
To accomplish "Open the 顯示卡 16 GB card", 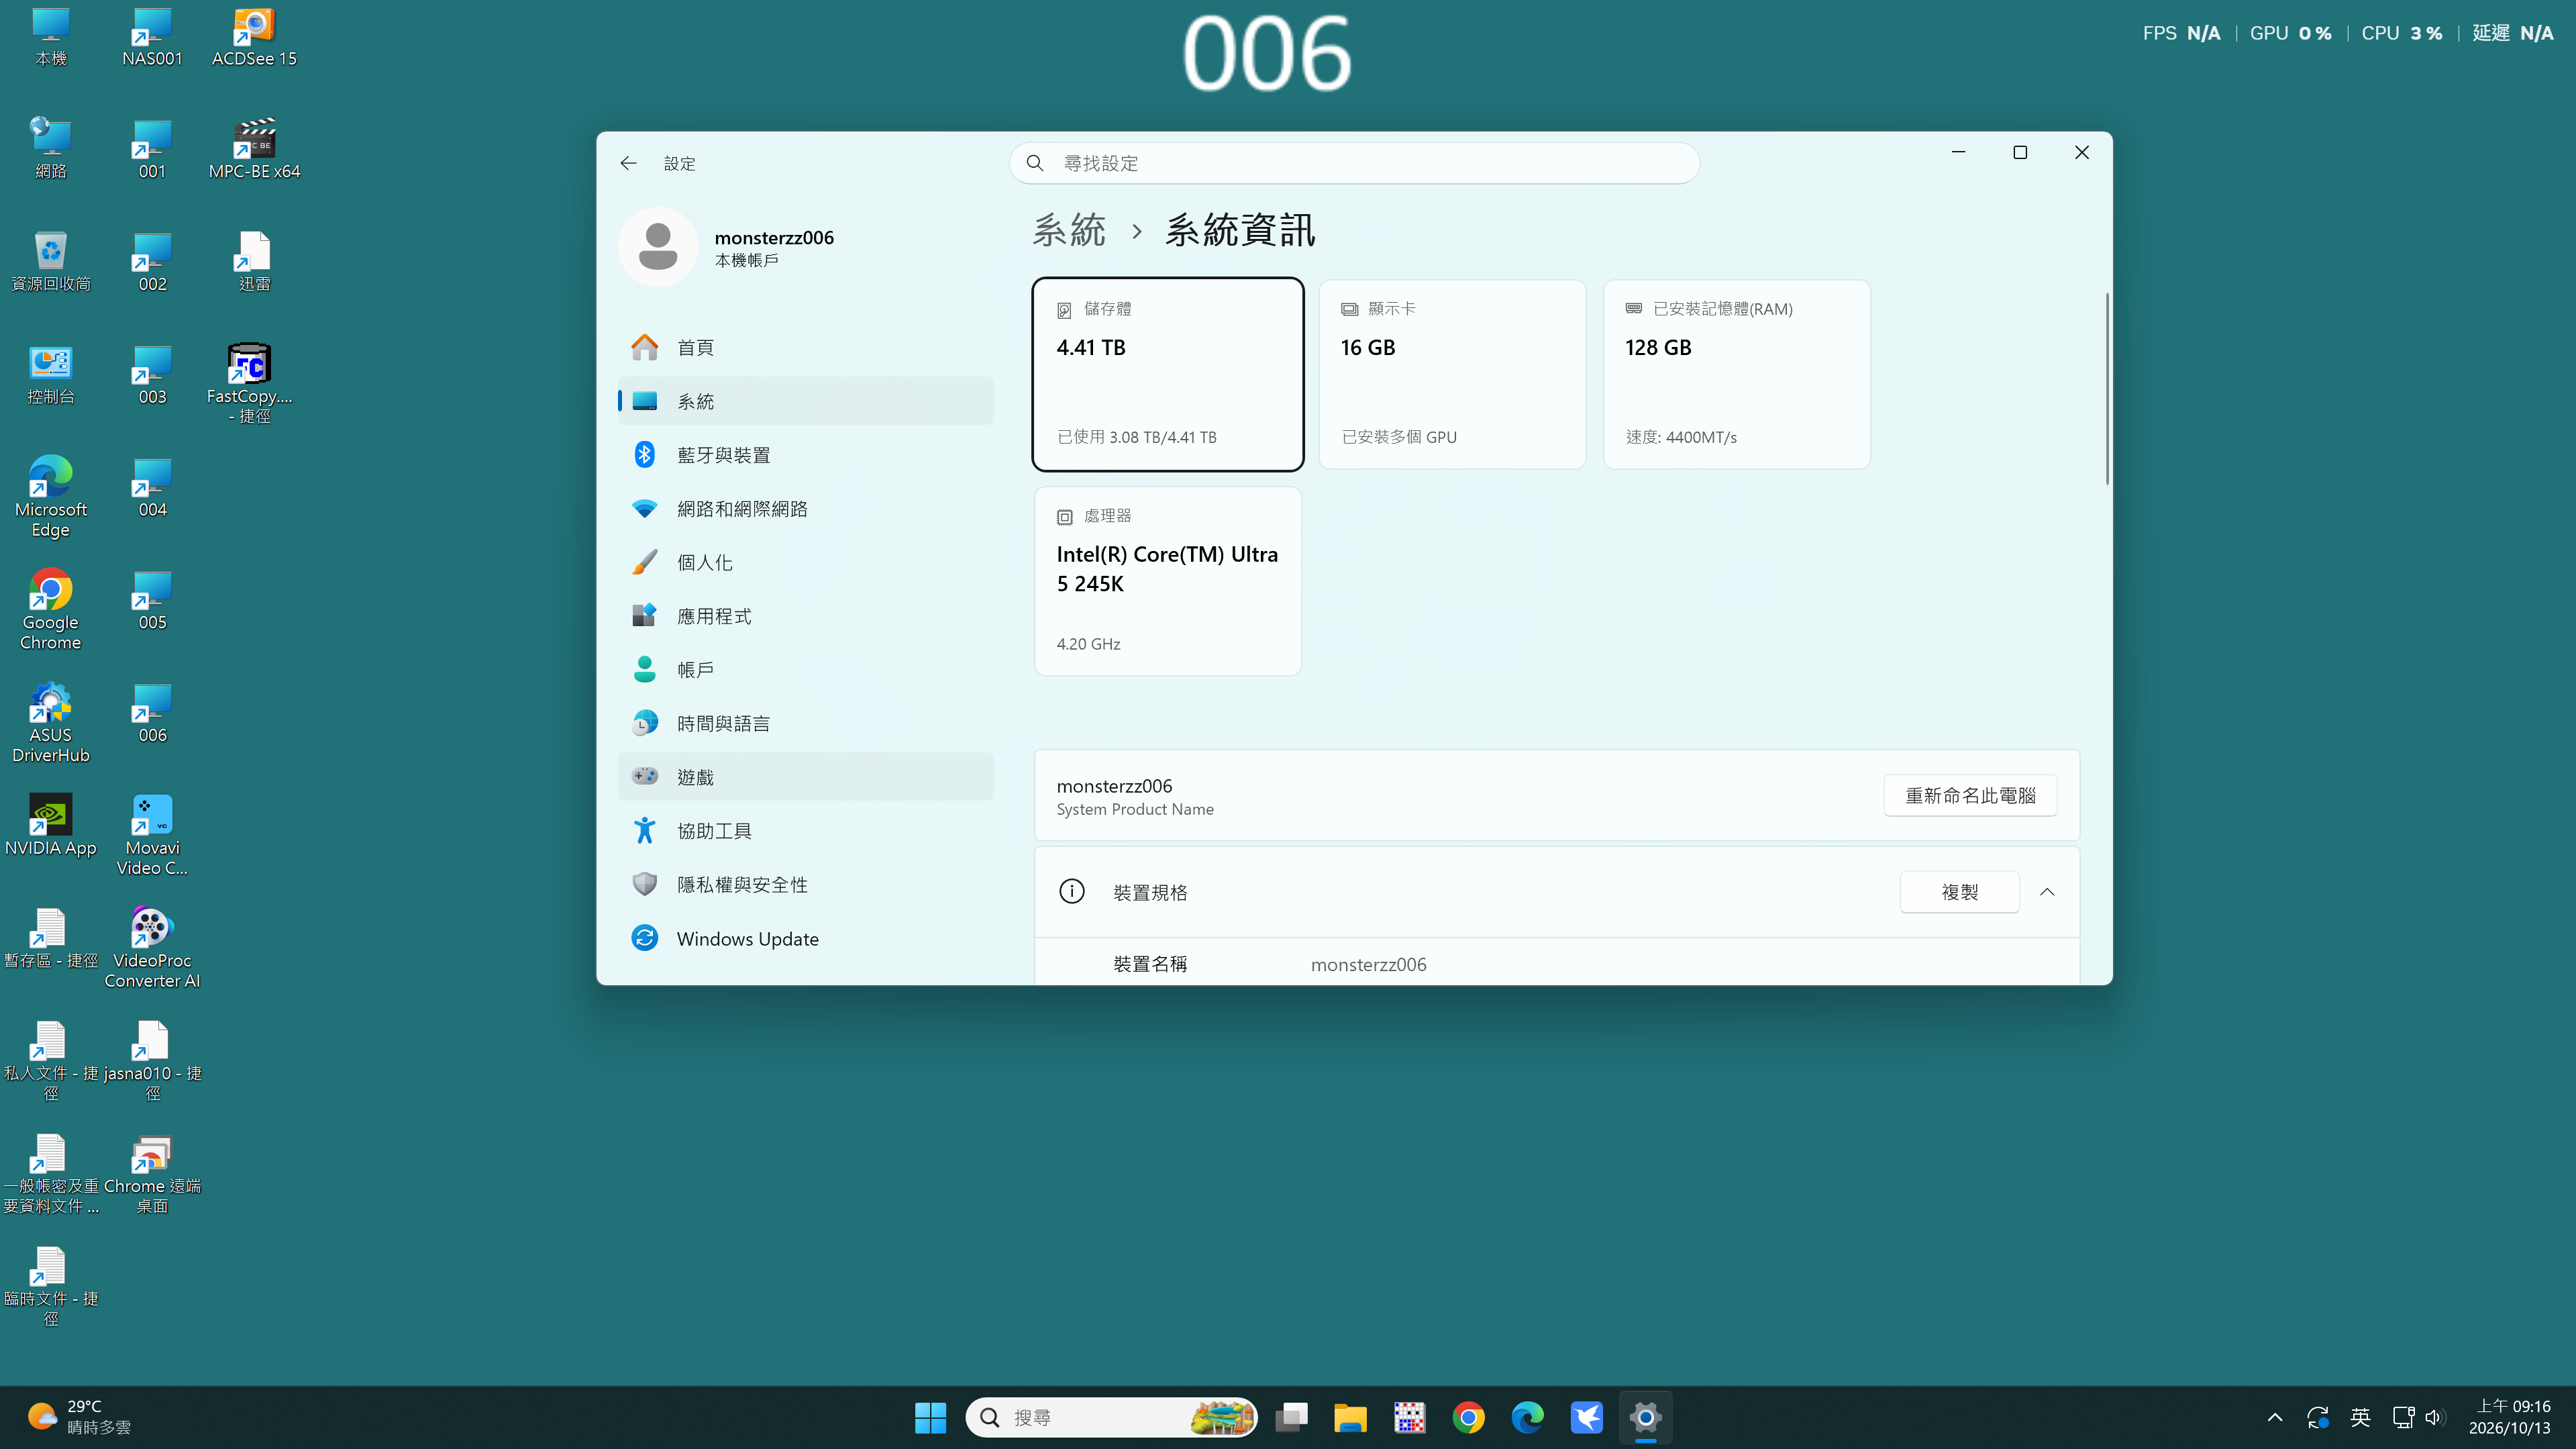I will [1452, 374].
